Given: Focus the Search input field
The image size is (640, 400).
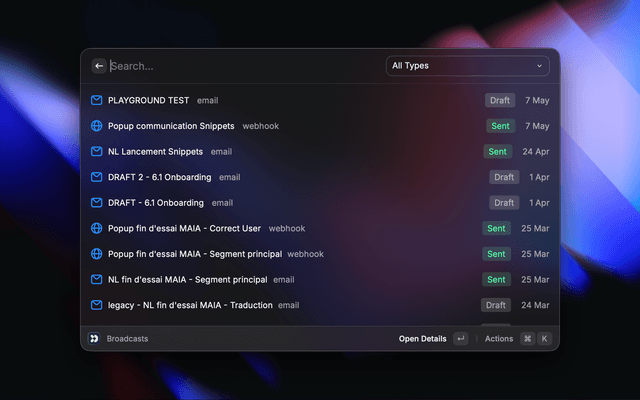Looking at the screenshot, I should pos(240,66).
